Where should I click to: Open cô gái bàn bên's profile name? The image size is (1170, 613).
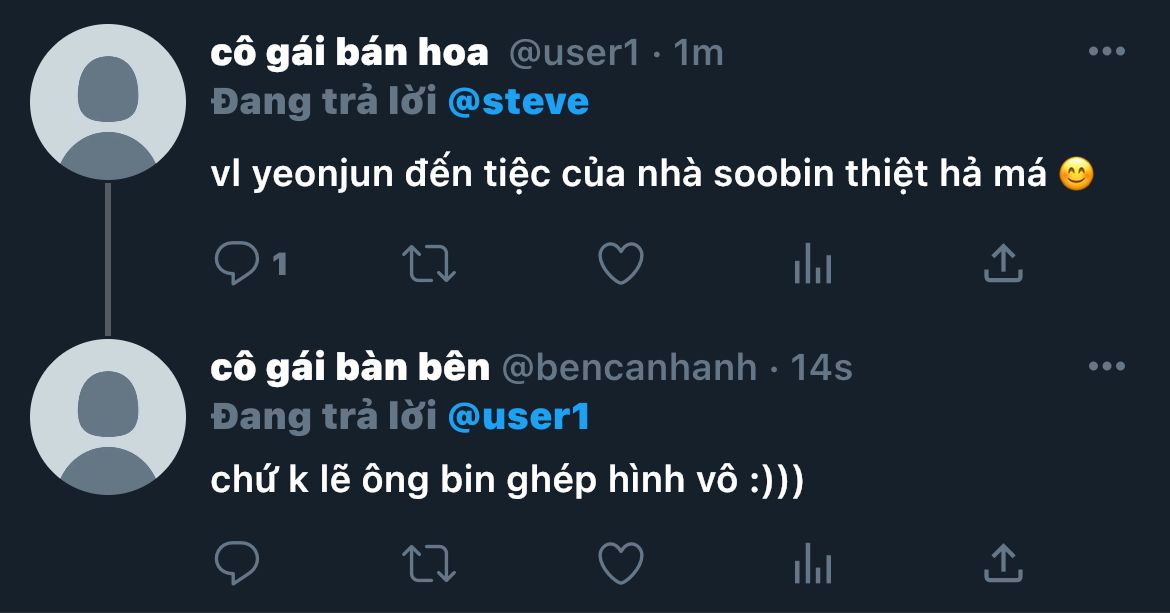(x=350, y=368)
